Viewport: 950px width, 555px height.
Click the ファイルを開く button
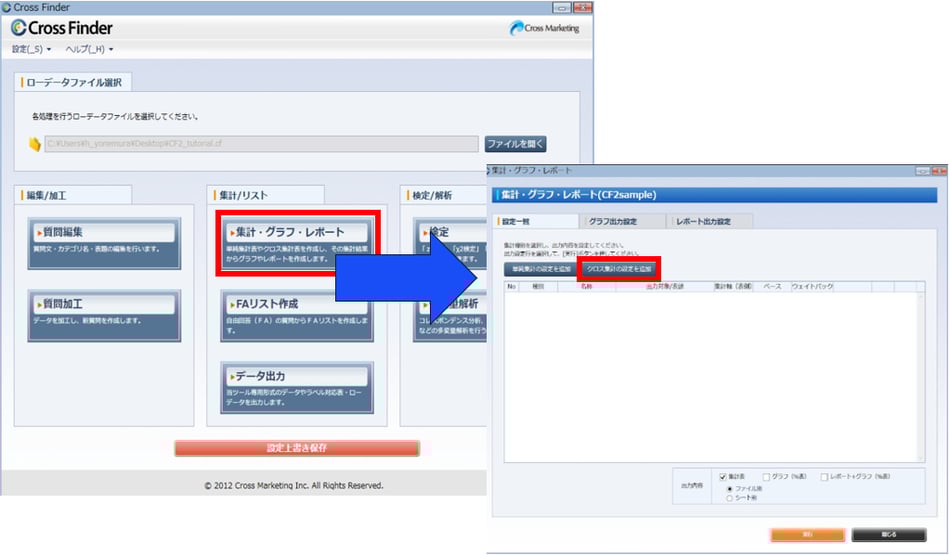click(515, 144)
